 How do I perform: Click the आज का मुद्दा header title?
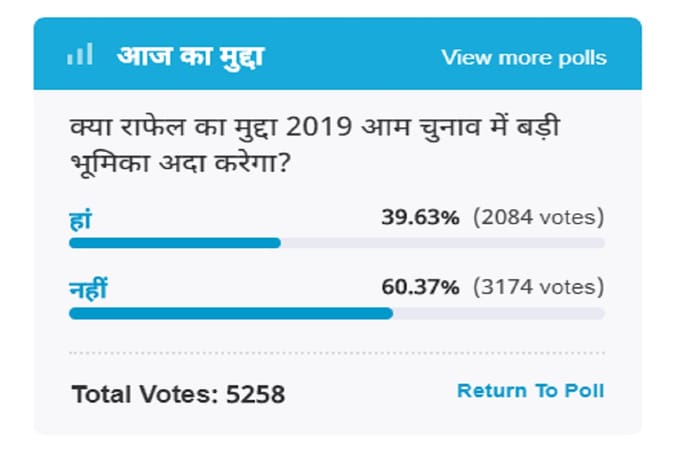pyautogui.click(x=190, y=55)
